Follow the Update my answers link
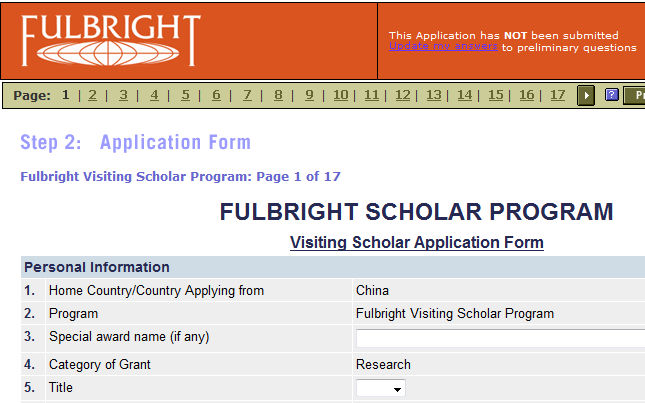The width and height of the screenshot is (645, 403). (443, 47)
